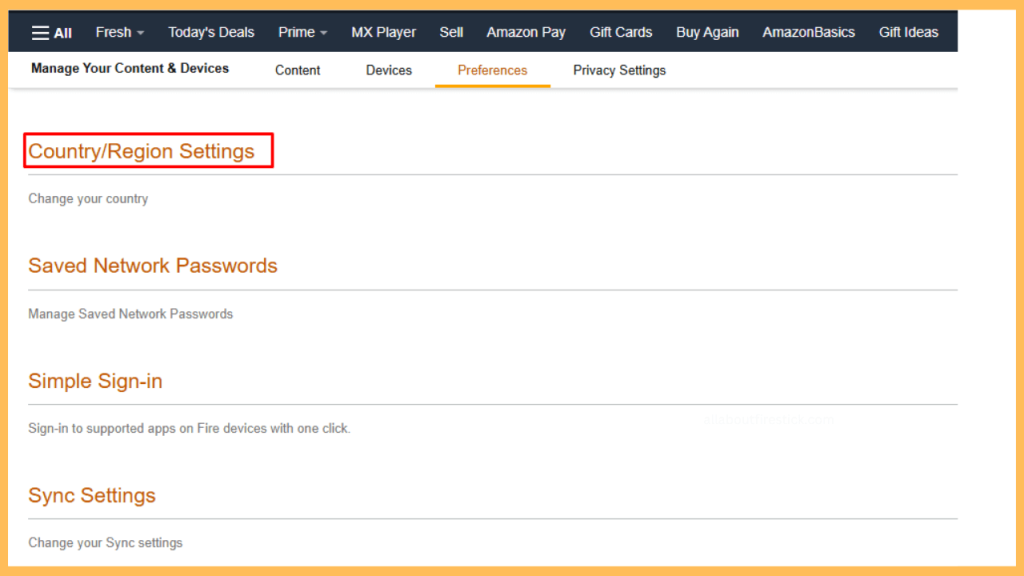
Task: Click the Manage Your Content & Devices title
Action: pyautogui.click(x=130, y=68)
